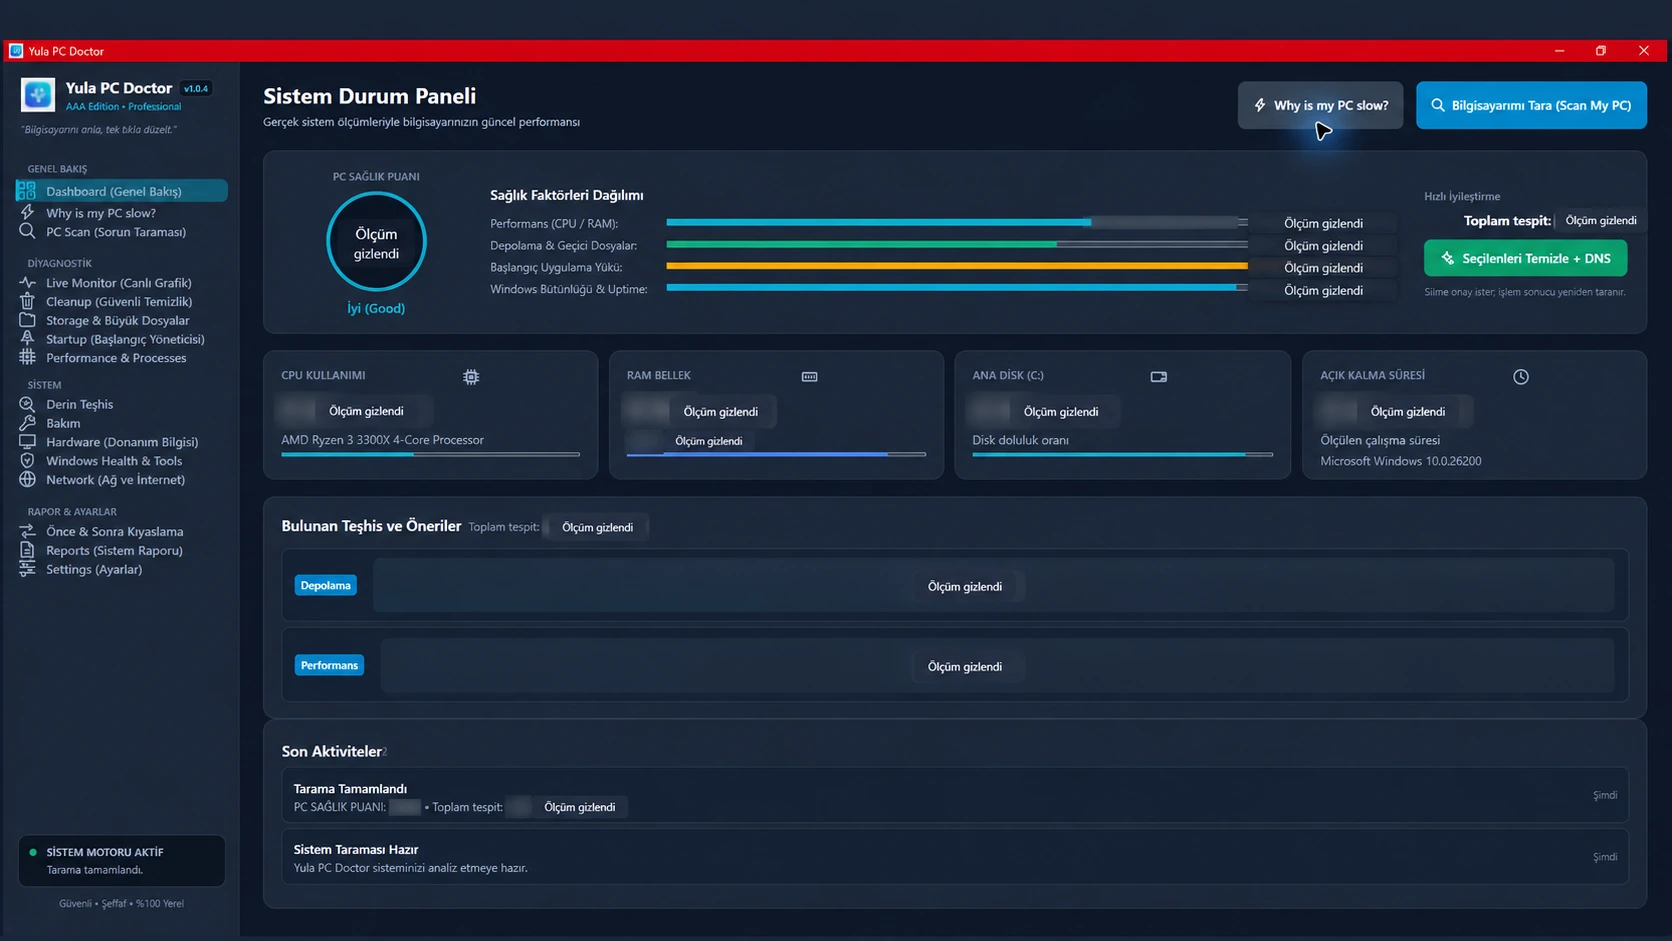Click the Bakım wrench icon
Image resolution: width=1672 pixels, height=941 pixels.
click(27, 423)
